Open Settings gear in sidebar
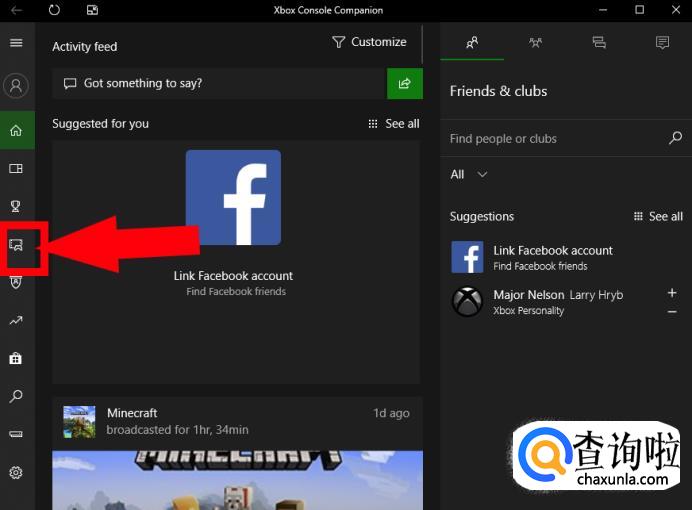The height and width of the screenshot is (510, 692). pyautogui.click(x=16, y=472)
